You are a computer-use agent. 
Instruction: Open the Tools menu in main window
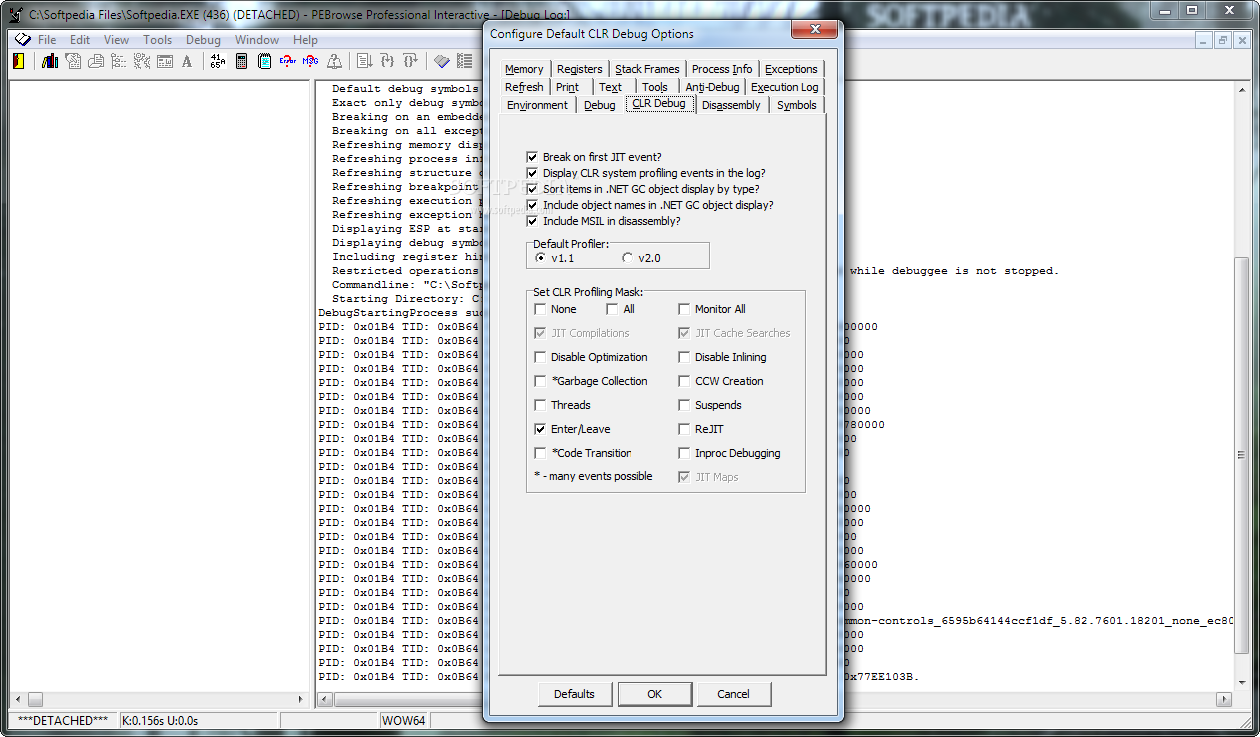click(x=157, y=40)
